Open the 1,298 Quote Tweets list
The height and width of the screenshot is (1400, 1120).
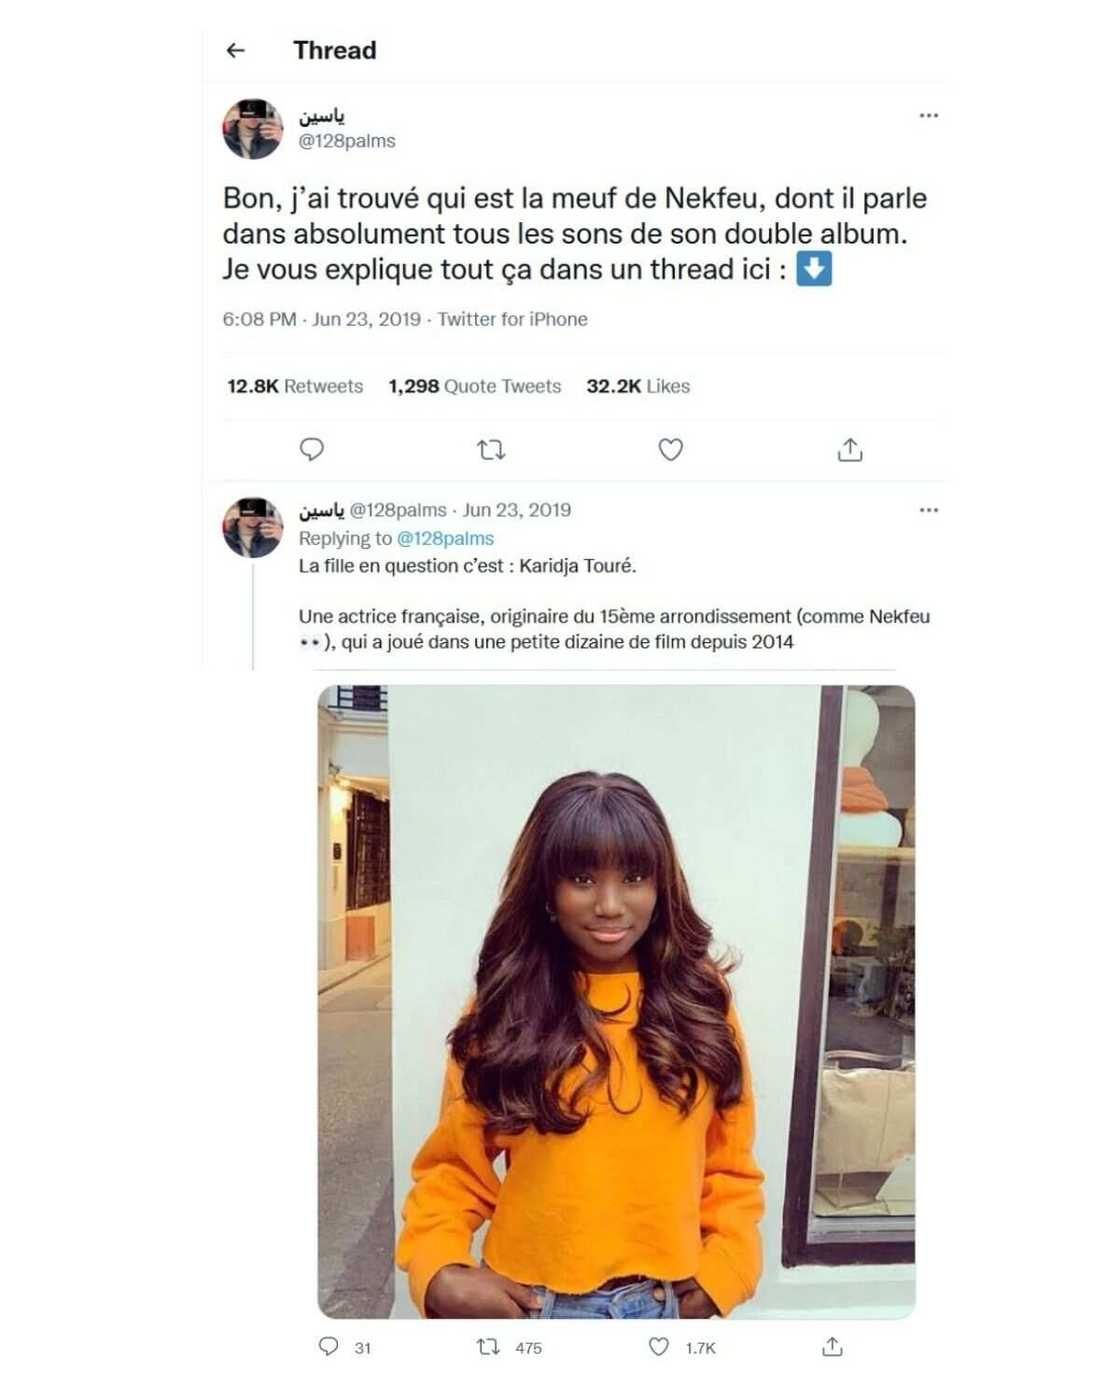click(x=475, y=386)
